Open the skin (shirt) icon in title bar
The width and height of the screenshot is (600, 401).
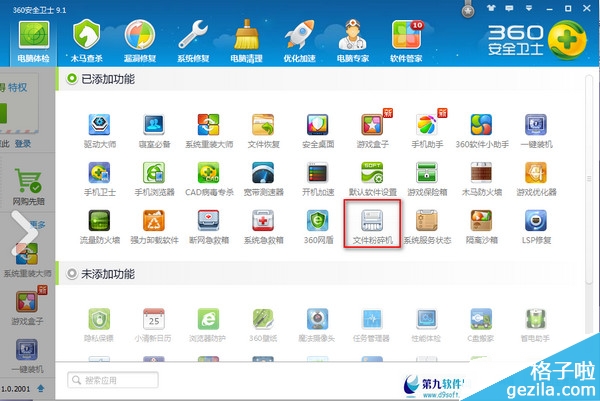pyautogui.click(x=491, y=8)
